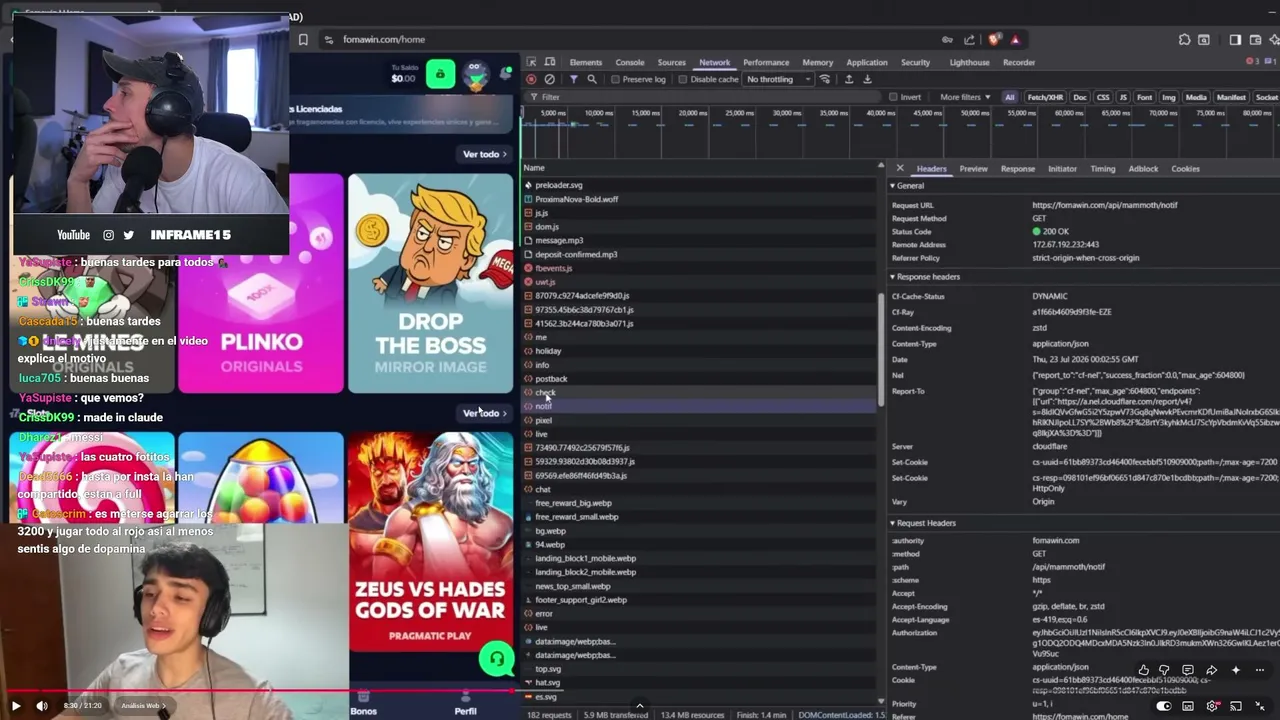Open video comments icon
This screenshot has width=1280, height=720.
(x=1188, y=670)
